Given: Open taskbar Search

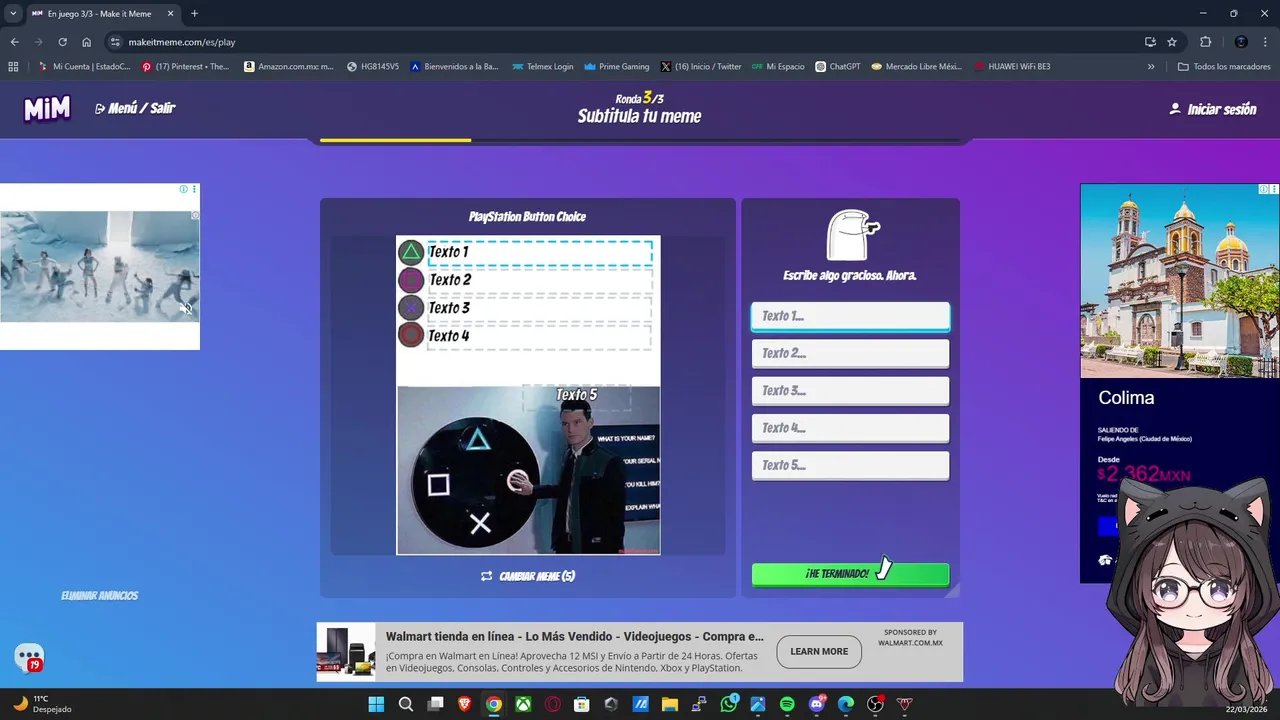Looking at the screenshot, I should click(406, 704).
